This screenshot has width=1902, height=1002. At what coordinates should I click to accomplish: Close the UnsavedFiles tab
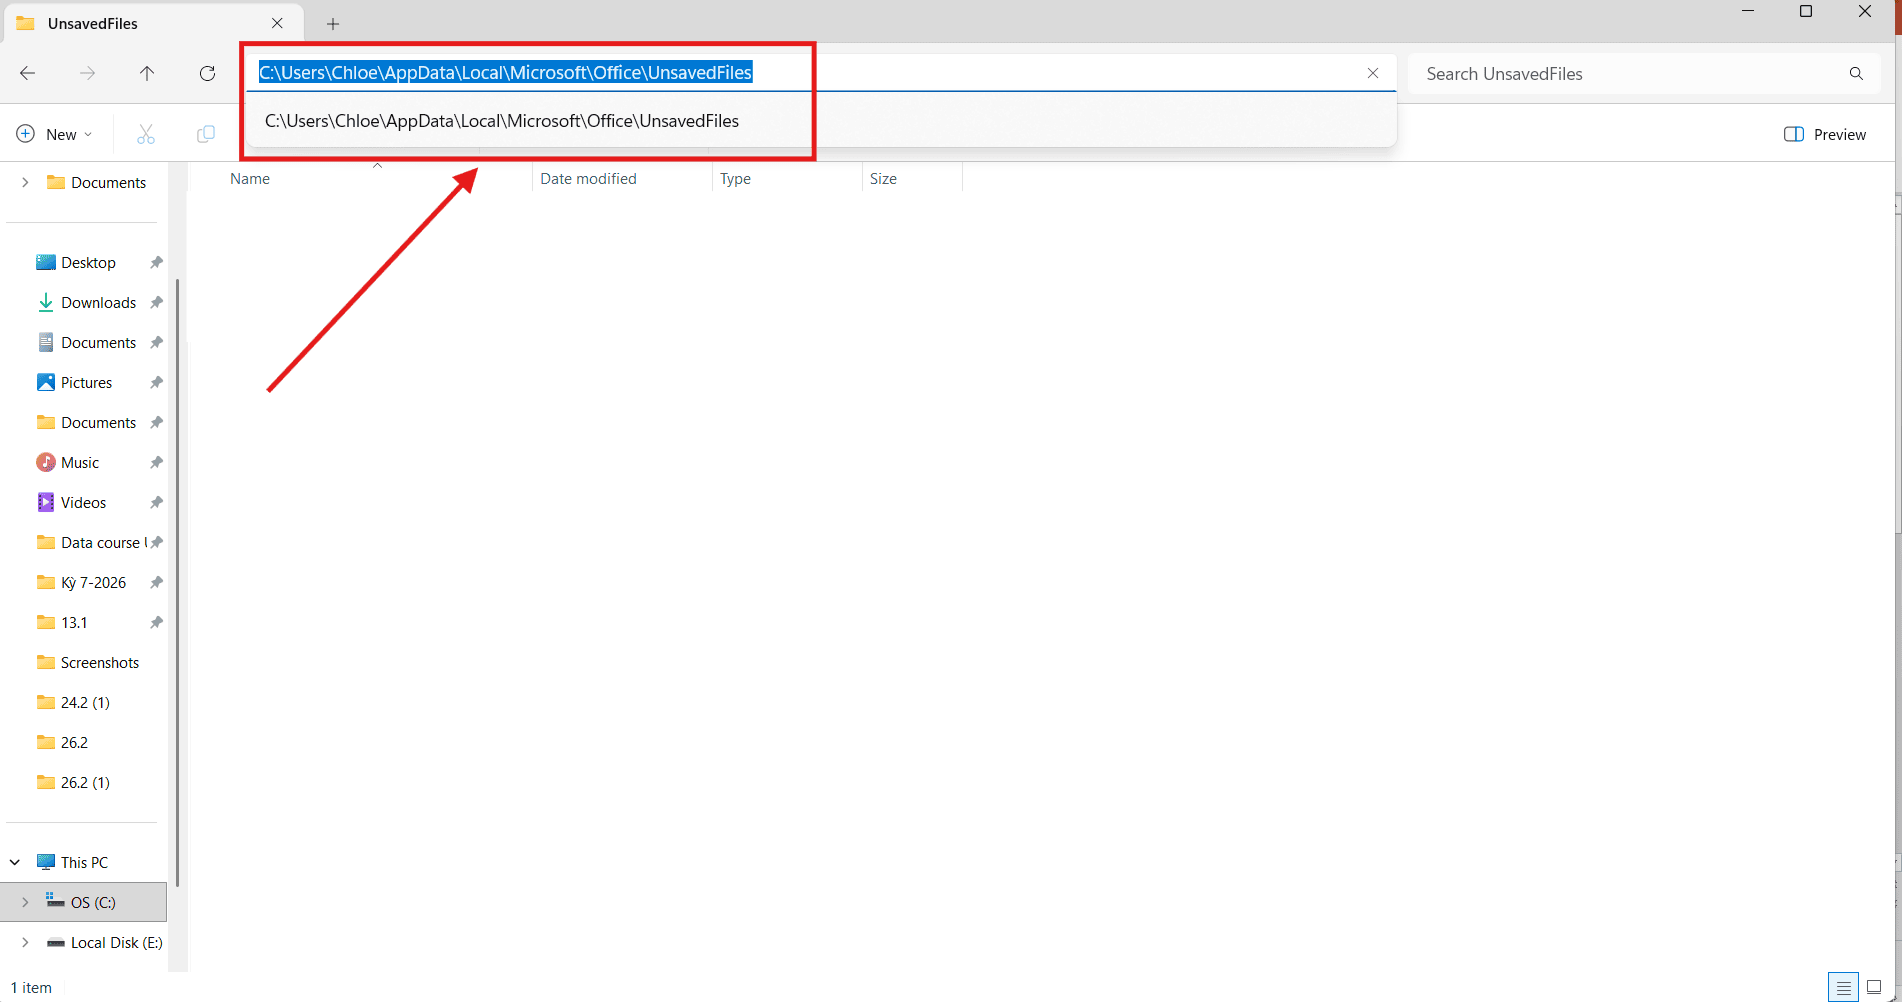(x=277, y=23)
